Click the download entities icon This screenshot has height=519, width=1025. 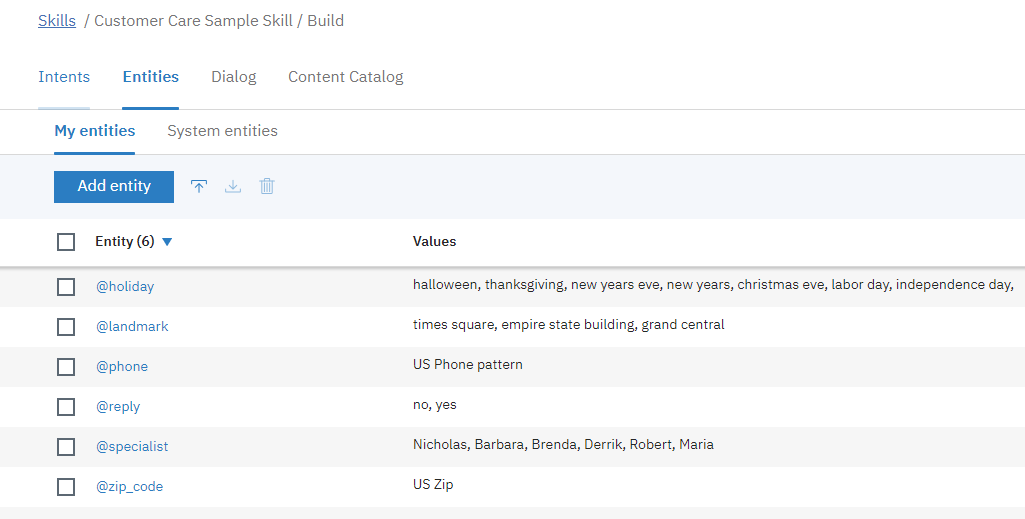coord(233,187)
